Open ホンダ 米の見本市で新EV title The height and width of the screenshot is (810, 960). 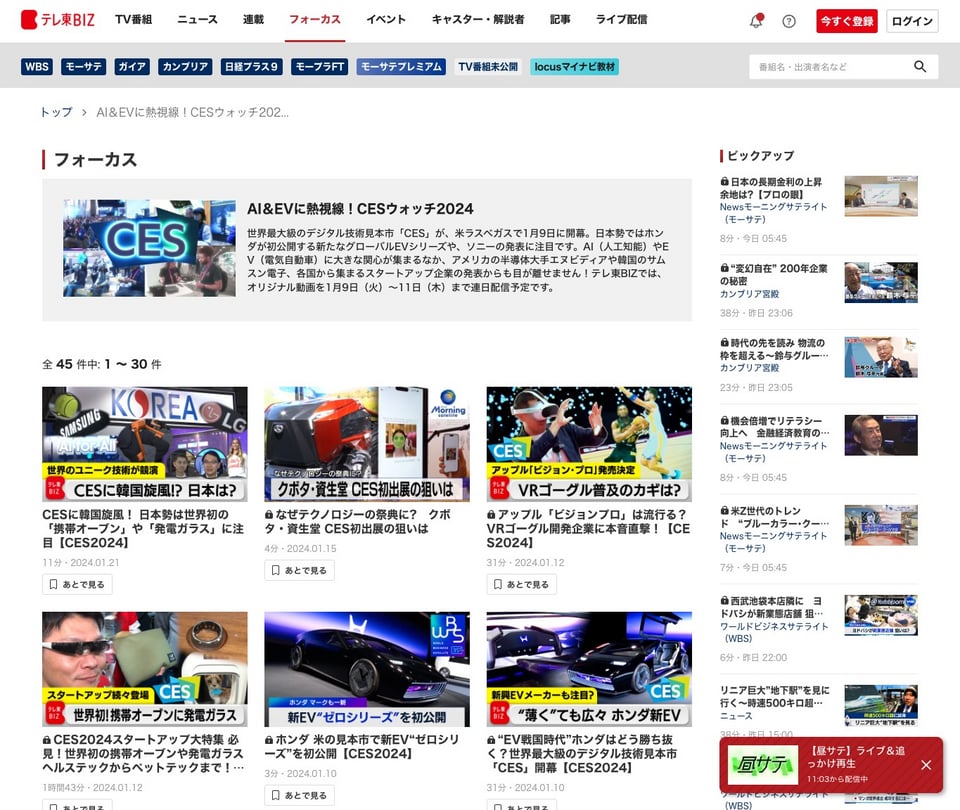pos(361,746)
